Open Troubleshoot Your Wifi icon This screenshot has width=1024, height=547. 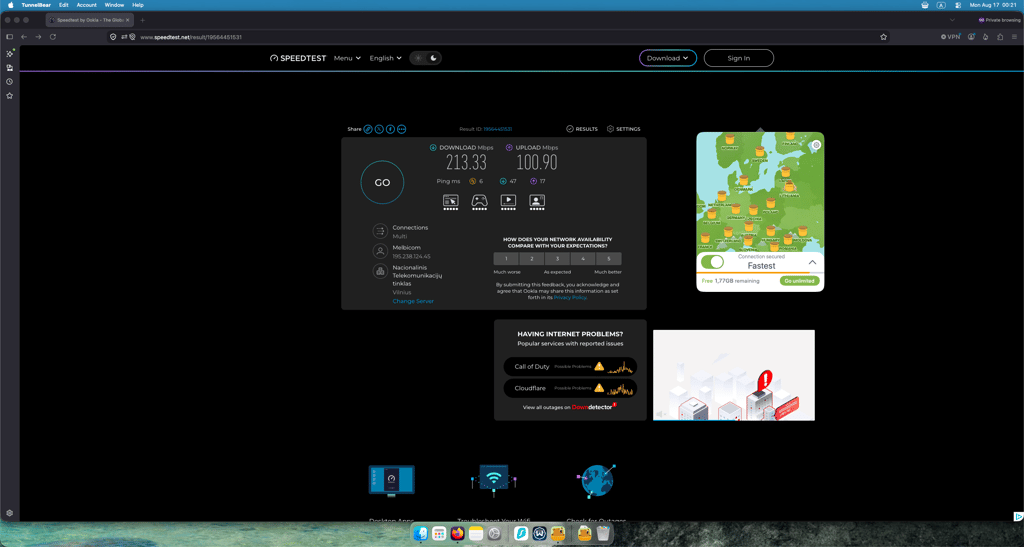494,479
